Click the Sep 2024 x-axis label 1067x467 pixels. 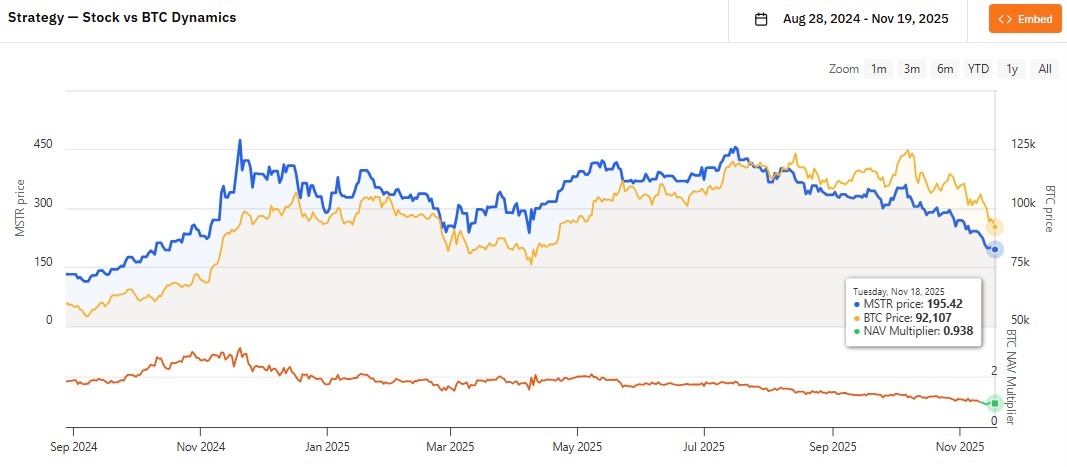[x=74, y=446]
